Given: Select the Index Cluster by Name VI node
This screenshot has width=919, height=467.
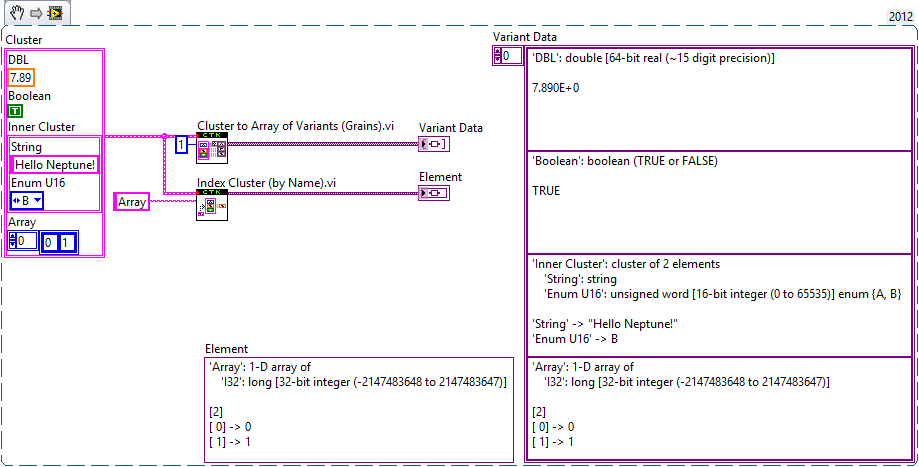Looking at the screenshot, I should 212,204.
